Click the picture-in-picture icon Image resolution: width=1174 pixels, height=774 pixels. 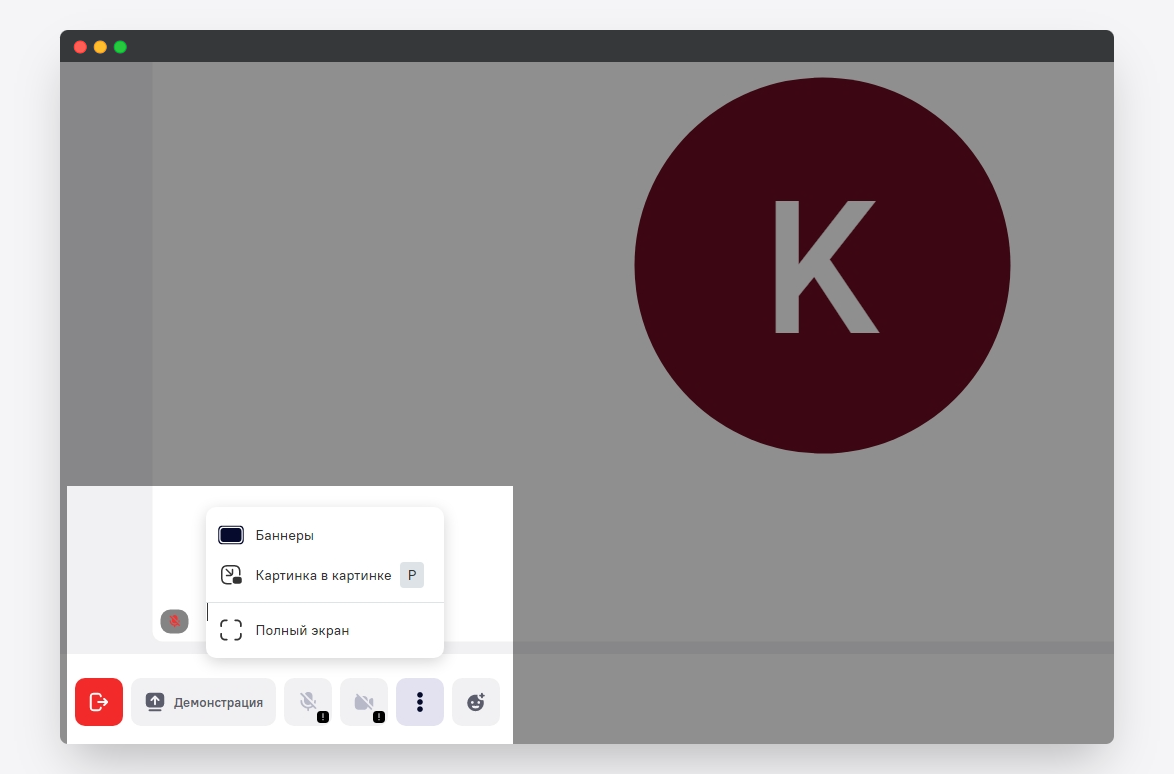click(231, 575)
